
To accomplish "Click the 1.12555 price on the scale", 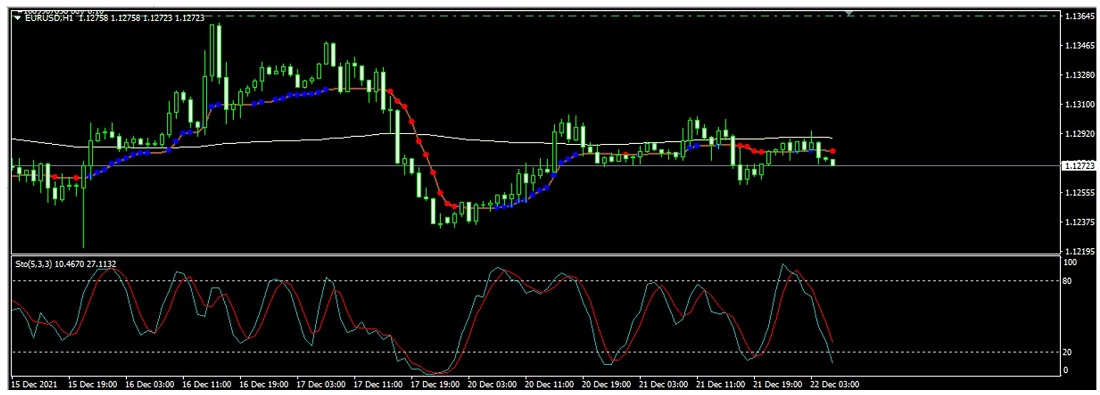I will [1080, 192].
